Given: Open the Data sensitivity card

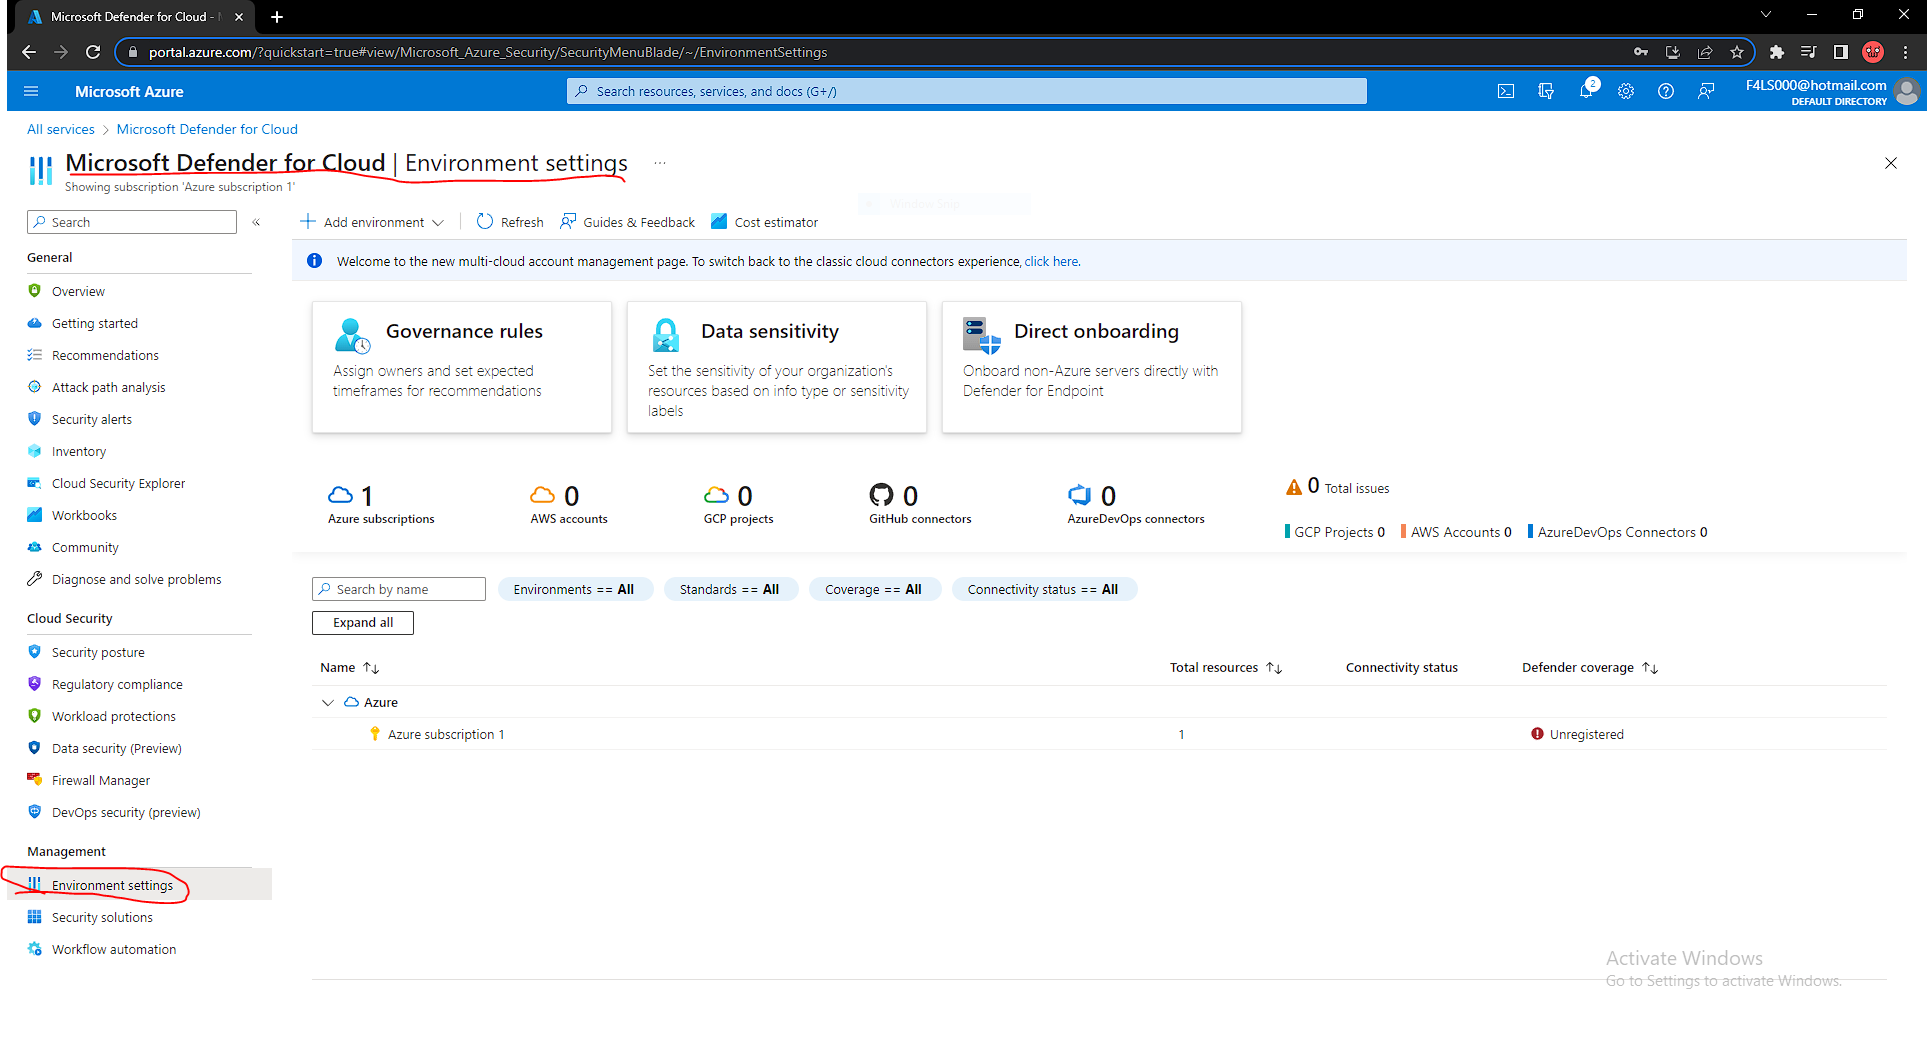Looking at the screenshot, I should 777,367.
